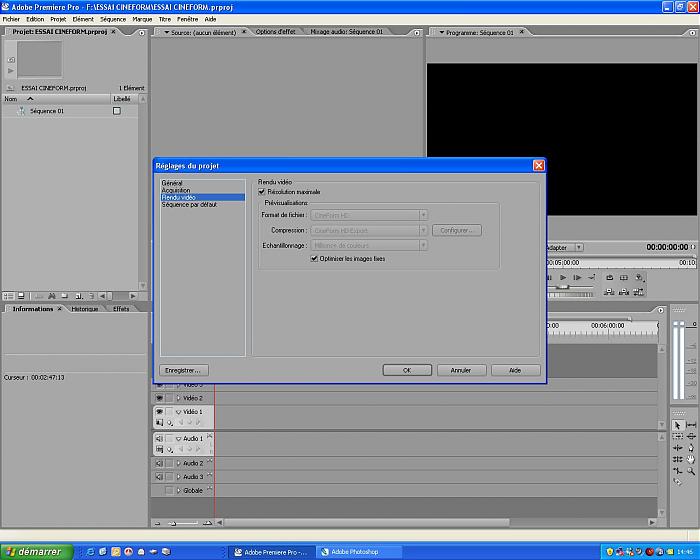The width and height of the screenshot is (700, 560).
Task: Select the Track Select dashed-rectangle tool
Action: [x=677, y=437]
